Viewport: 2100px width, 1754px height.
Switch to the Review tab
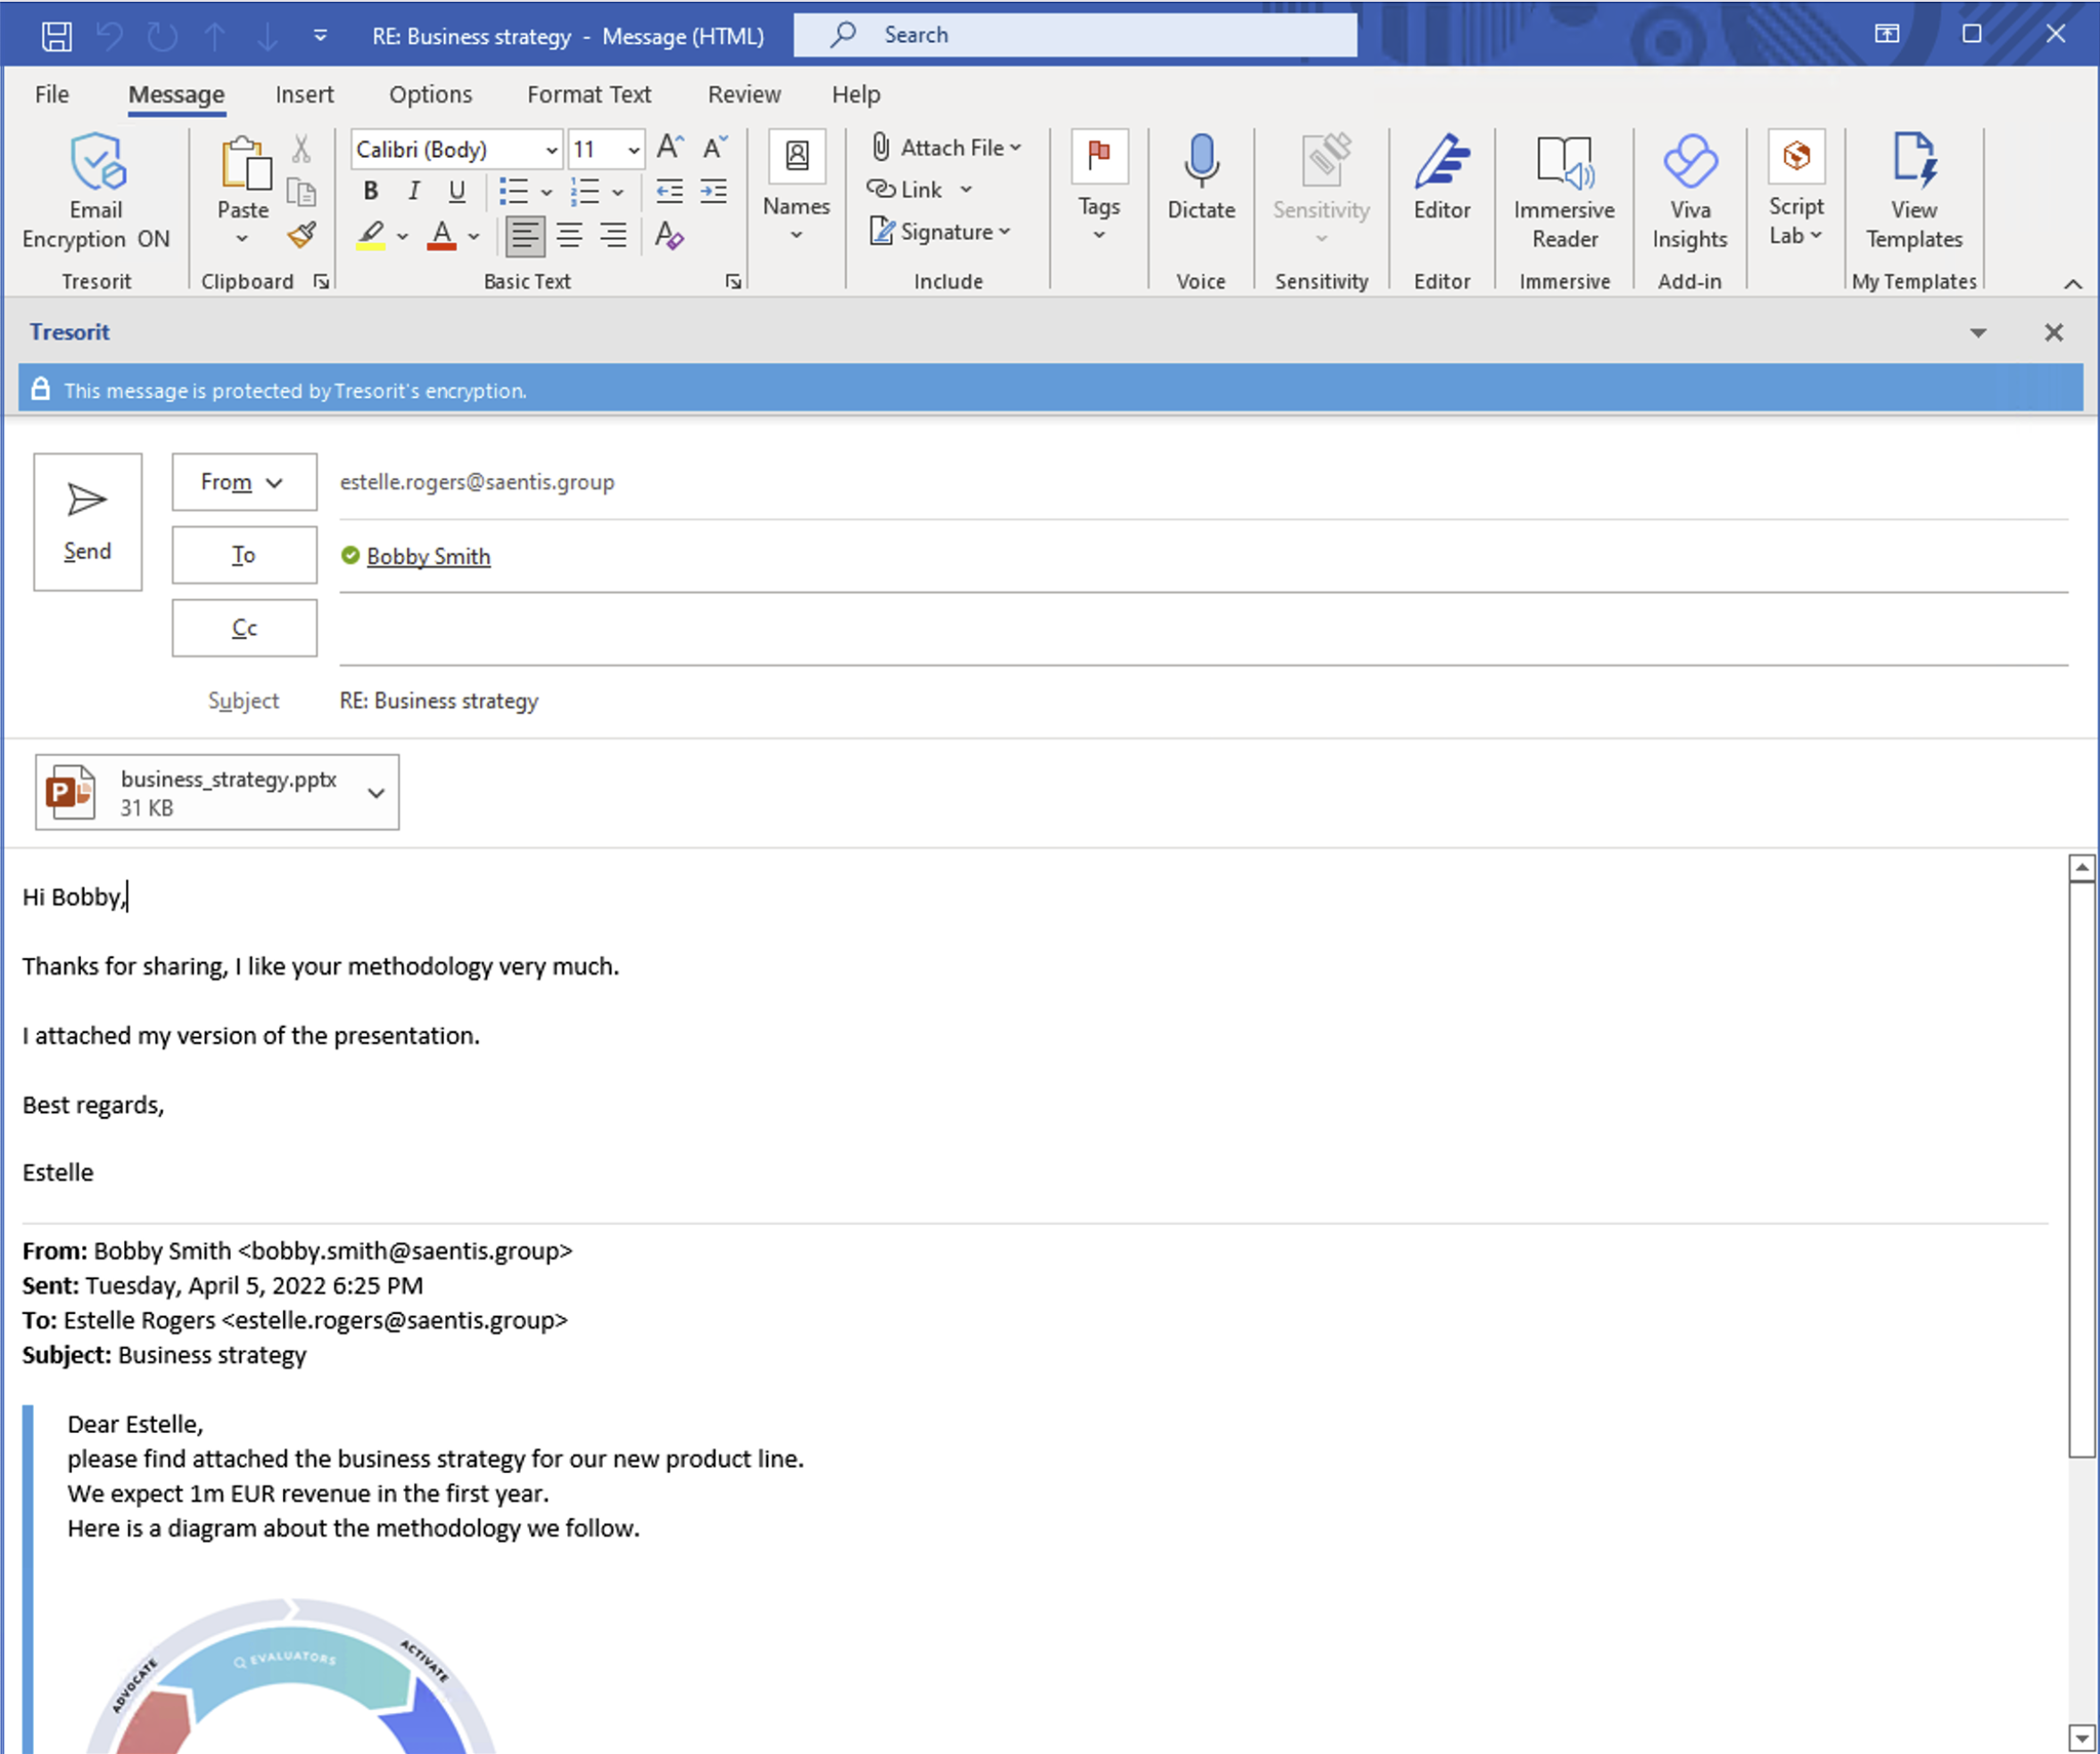click(744, 95)
